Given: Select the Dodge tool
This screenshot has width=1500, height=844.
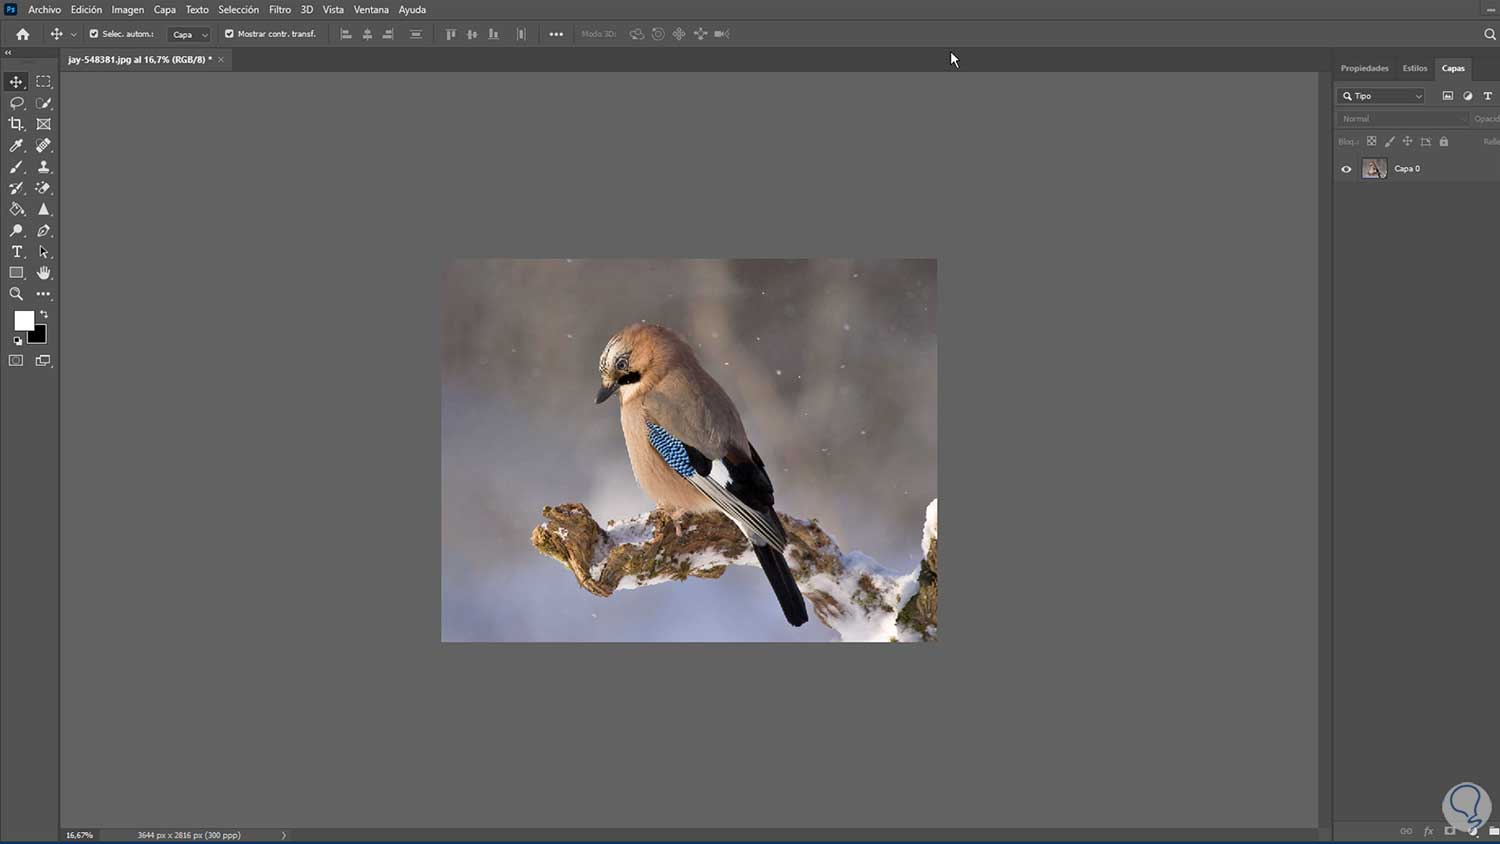Looking at the screenshot, I should (x=16, y=231).
